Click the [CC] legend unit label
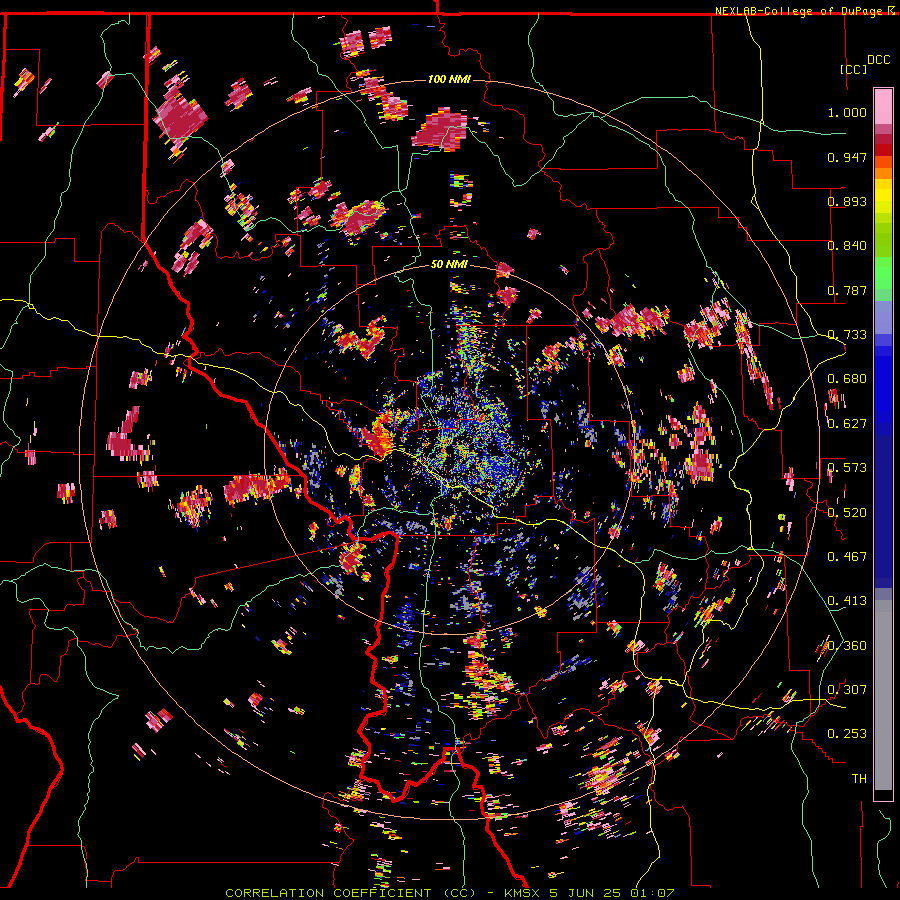Image resolution: width=900 pixels, height=900 pixels. pos(854,69)
